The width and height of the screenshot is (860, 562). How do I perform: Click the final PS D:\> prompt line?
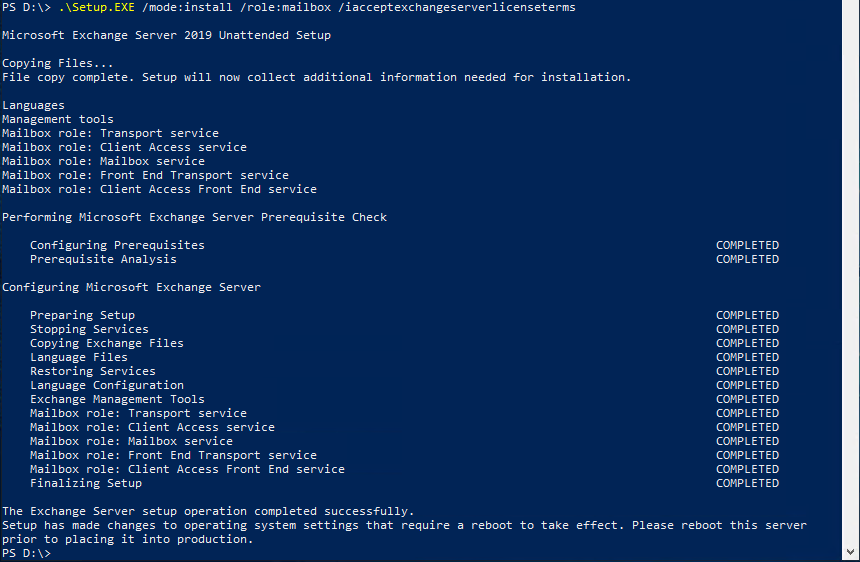pyautogui.click(x=26, y=553)
